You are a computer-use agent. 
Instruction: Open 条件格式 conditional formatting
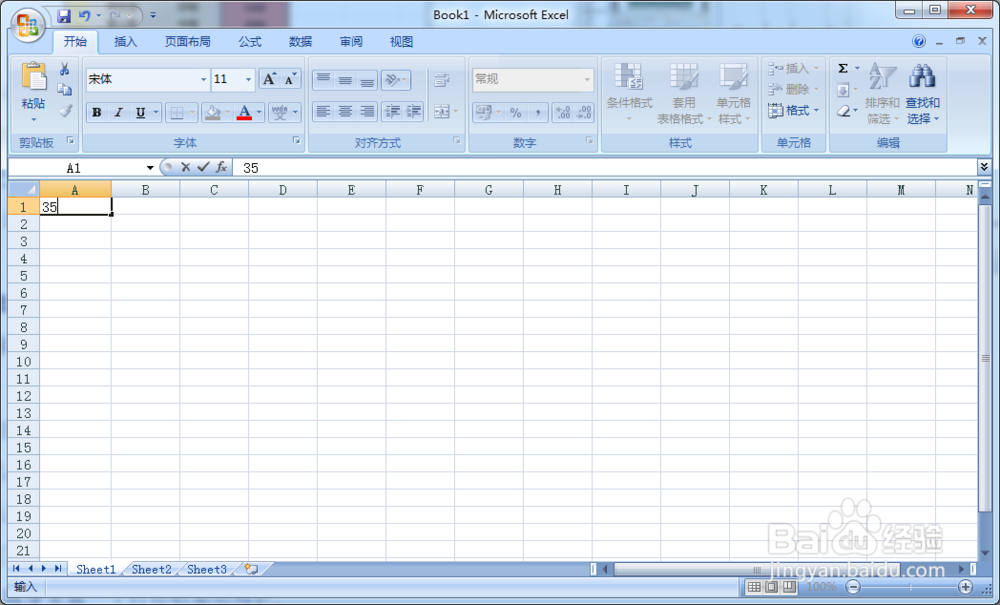pyautogui.click(x=629, y=93)
